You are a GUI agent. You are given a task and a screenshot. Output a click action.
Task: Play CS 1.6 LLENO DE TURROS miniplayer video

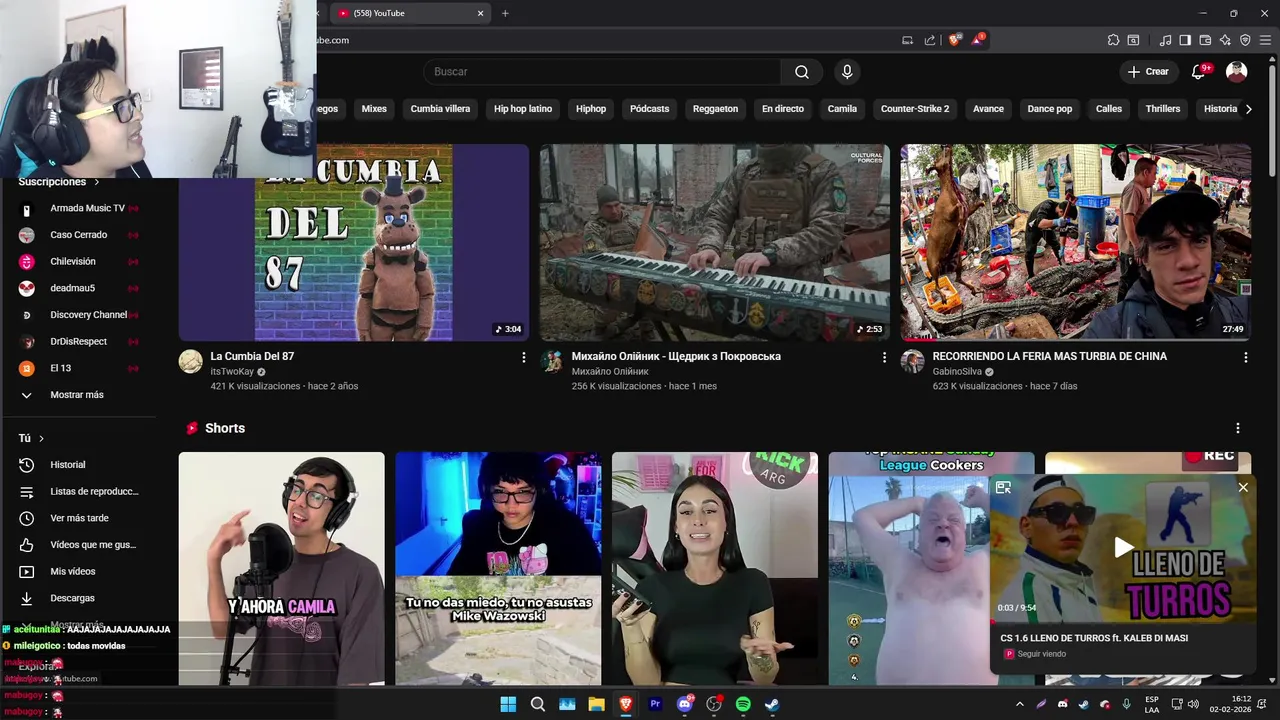coord(1123,548)
